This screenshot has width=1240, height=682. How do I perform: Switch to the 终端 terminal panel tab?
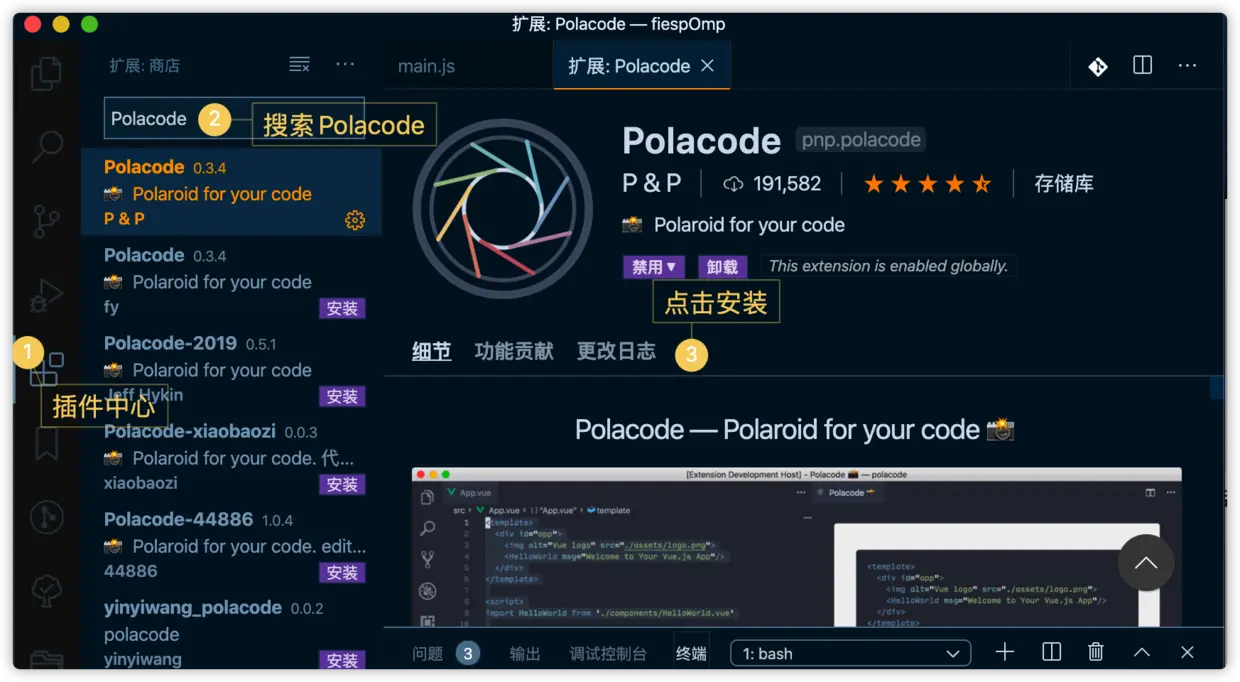pos(691,653)
